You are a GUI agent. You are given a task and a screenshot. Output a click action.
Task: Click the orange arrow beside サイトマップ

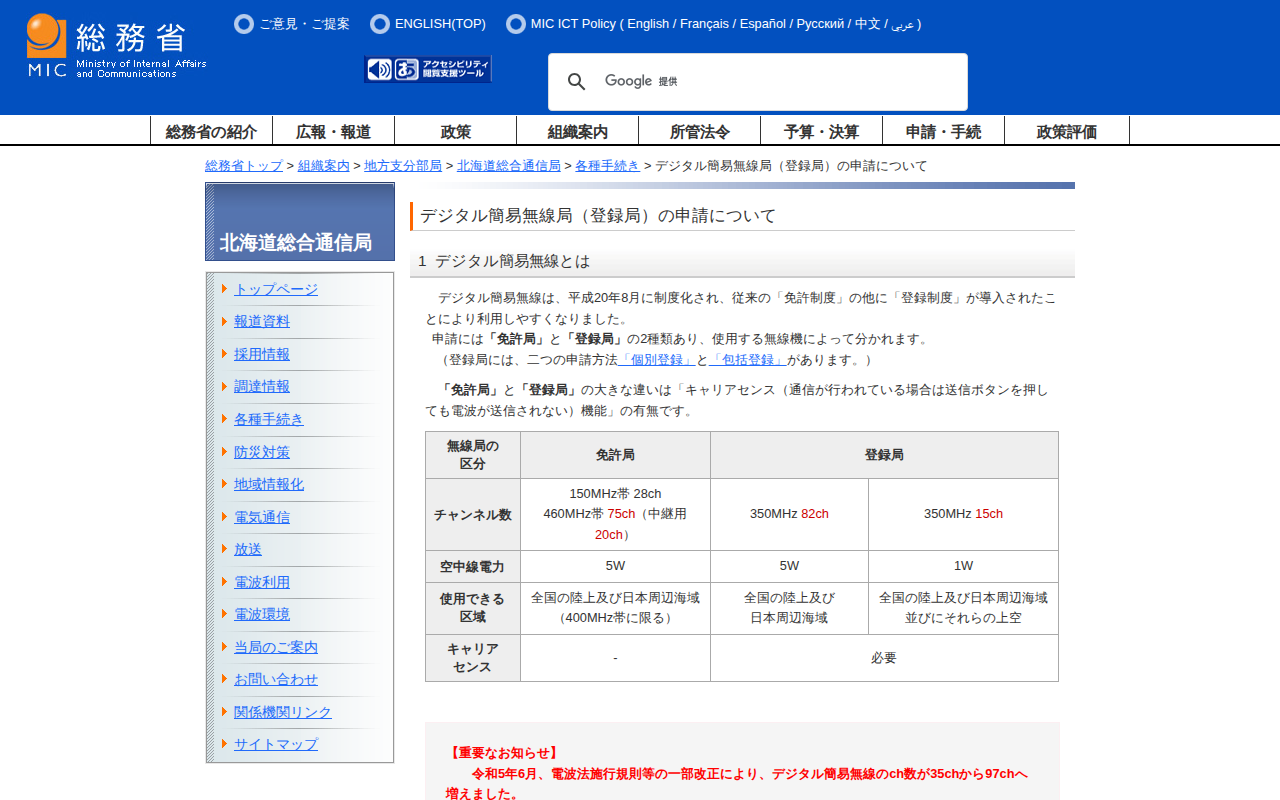point(225,744)
